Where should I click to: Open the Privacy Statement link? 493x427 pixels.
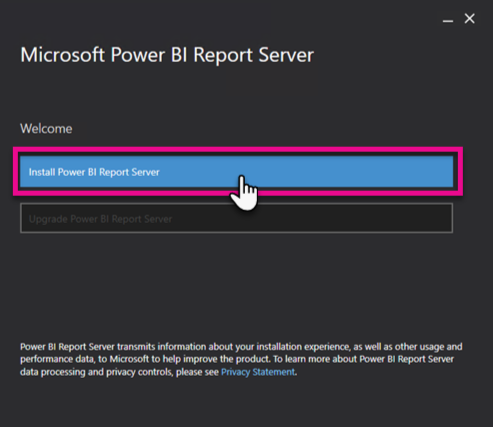point(258,372)
